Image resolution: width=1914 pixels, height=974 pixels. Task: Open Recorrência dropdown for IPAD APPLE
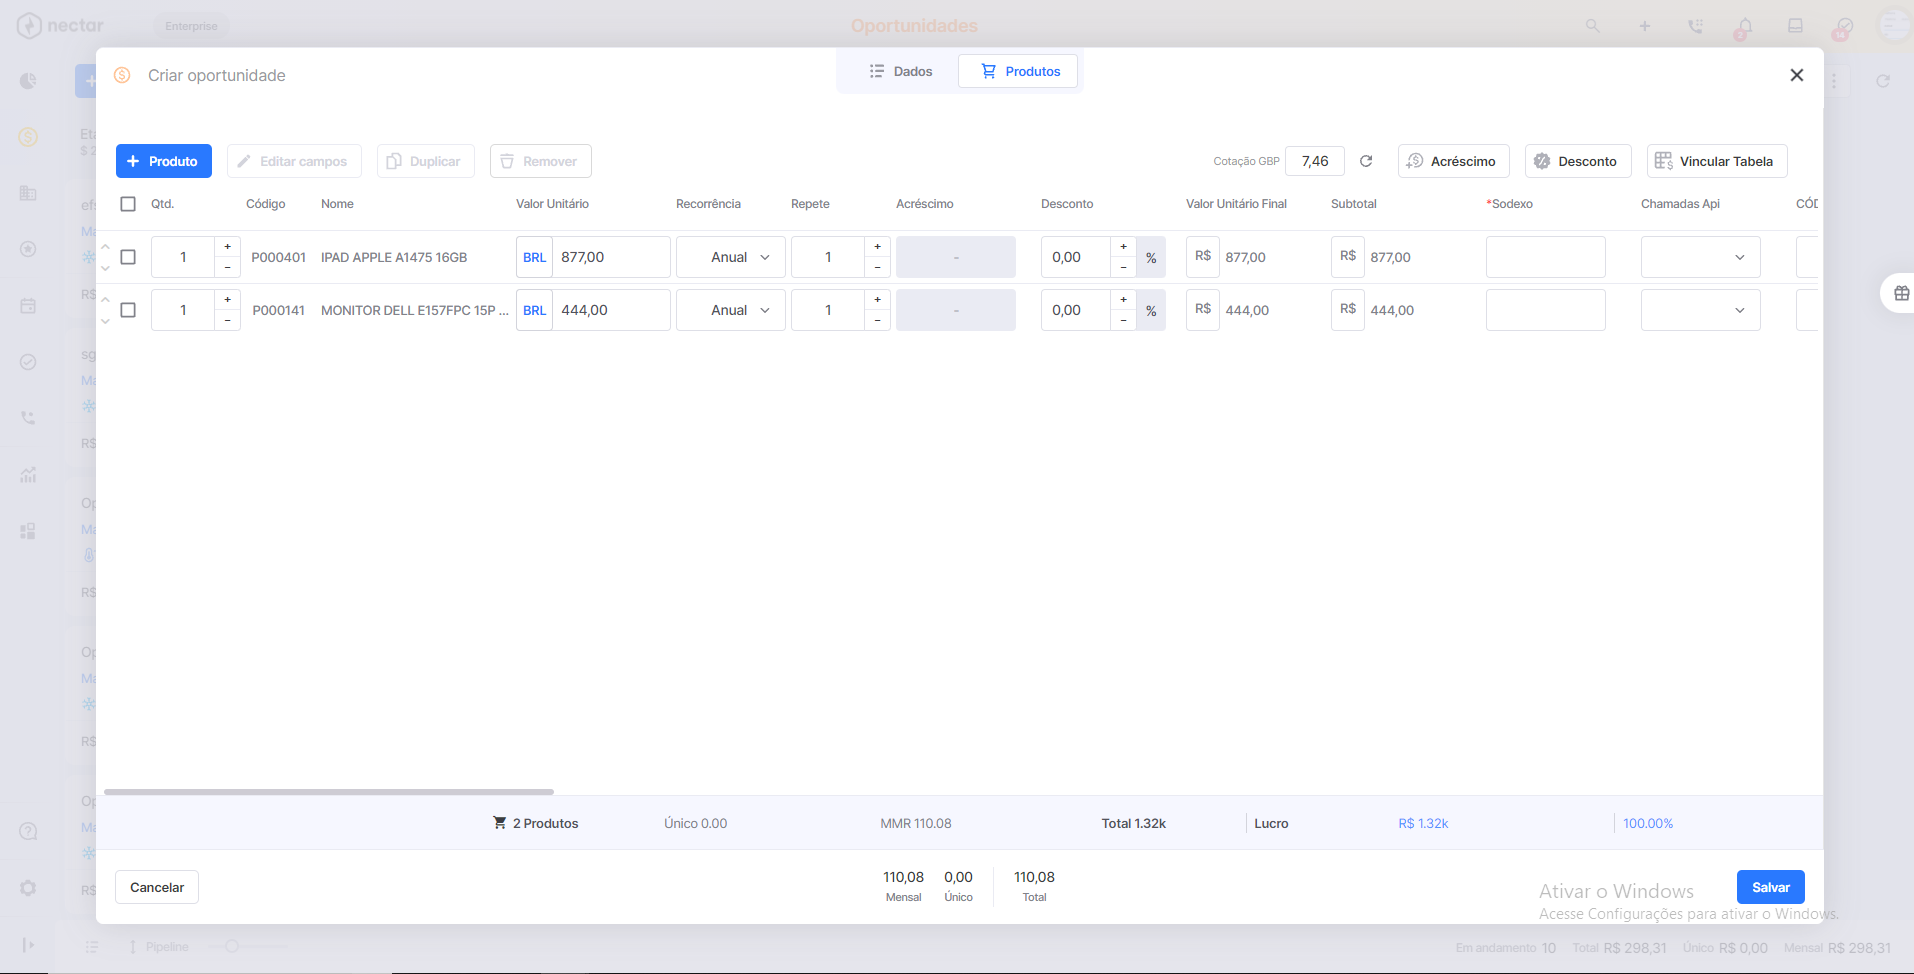(x=731, y=257)
